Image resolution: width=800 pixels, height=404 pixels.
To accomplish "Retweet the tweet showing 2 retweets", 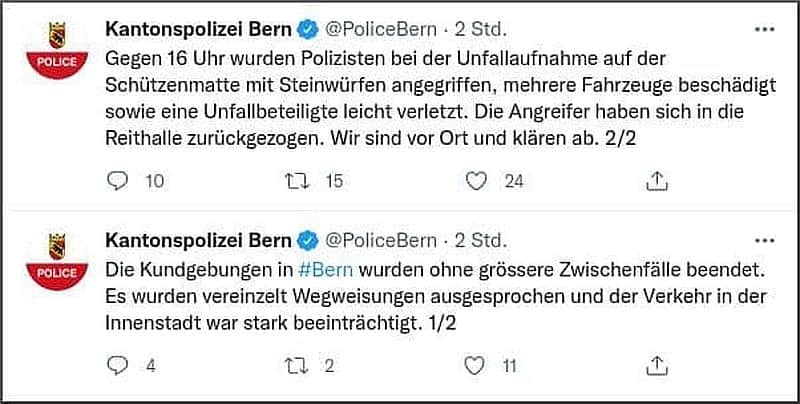I will (297, 366).
